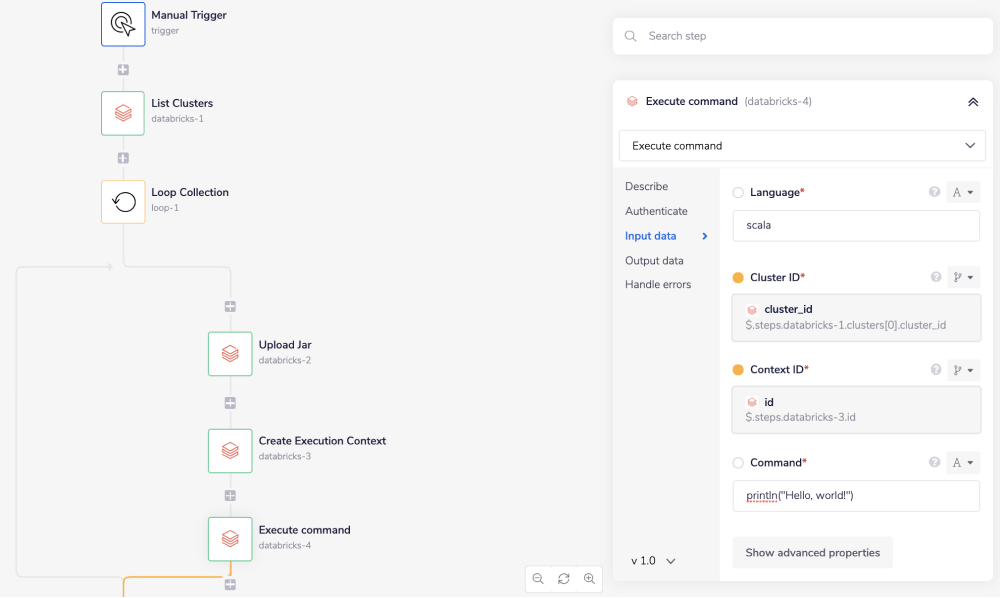Switch to the Output data tab
This screenshot has height=598, width=1000.
coord(654,260)
